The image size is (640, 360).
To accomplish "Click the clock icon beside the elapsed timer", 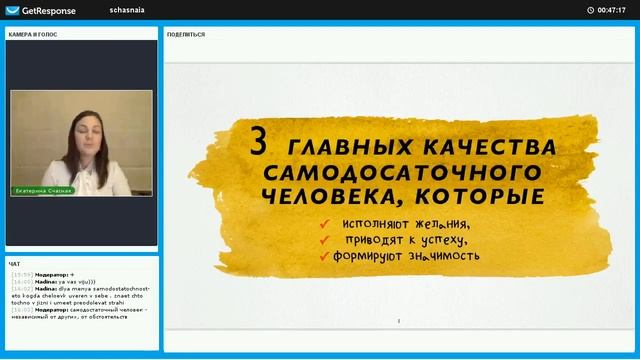I will pos(590,10).
